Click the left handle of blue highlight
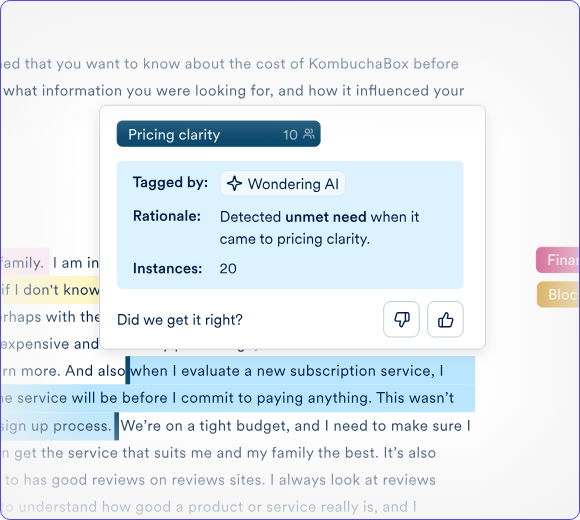Screen dimensions: 580x520 [x=128, y=370]
